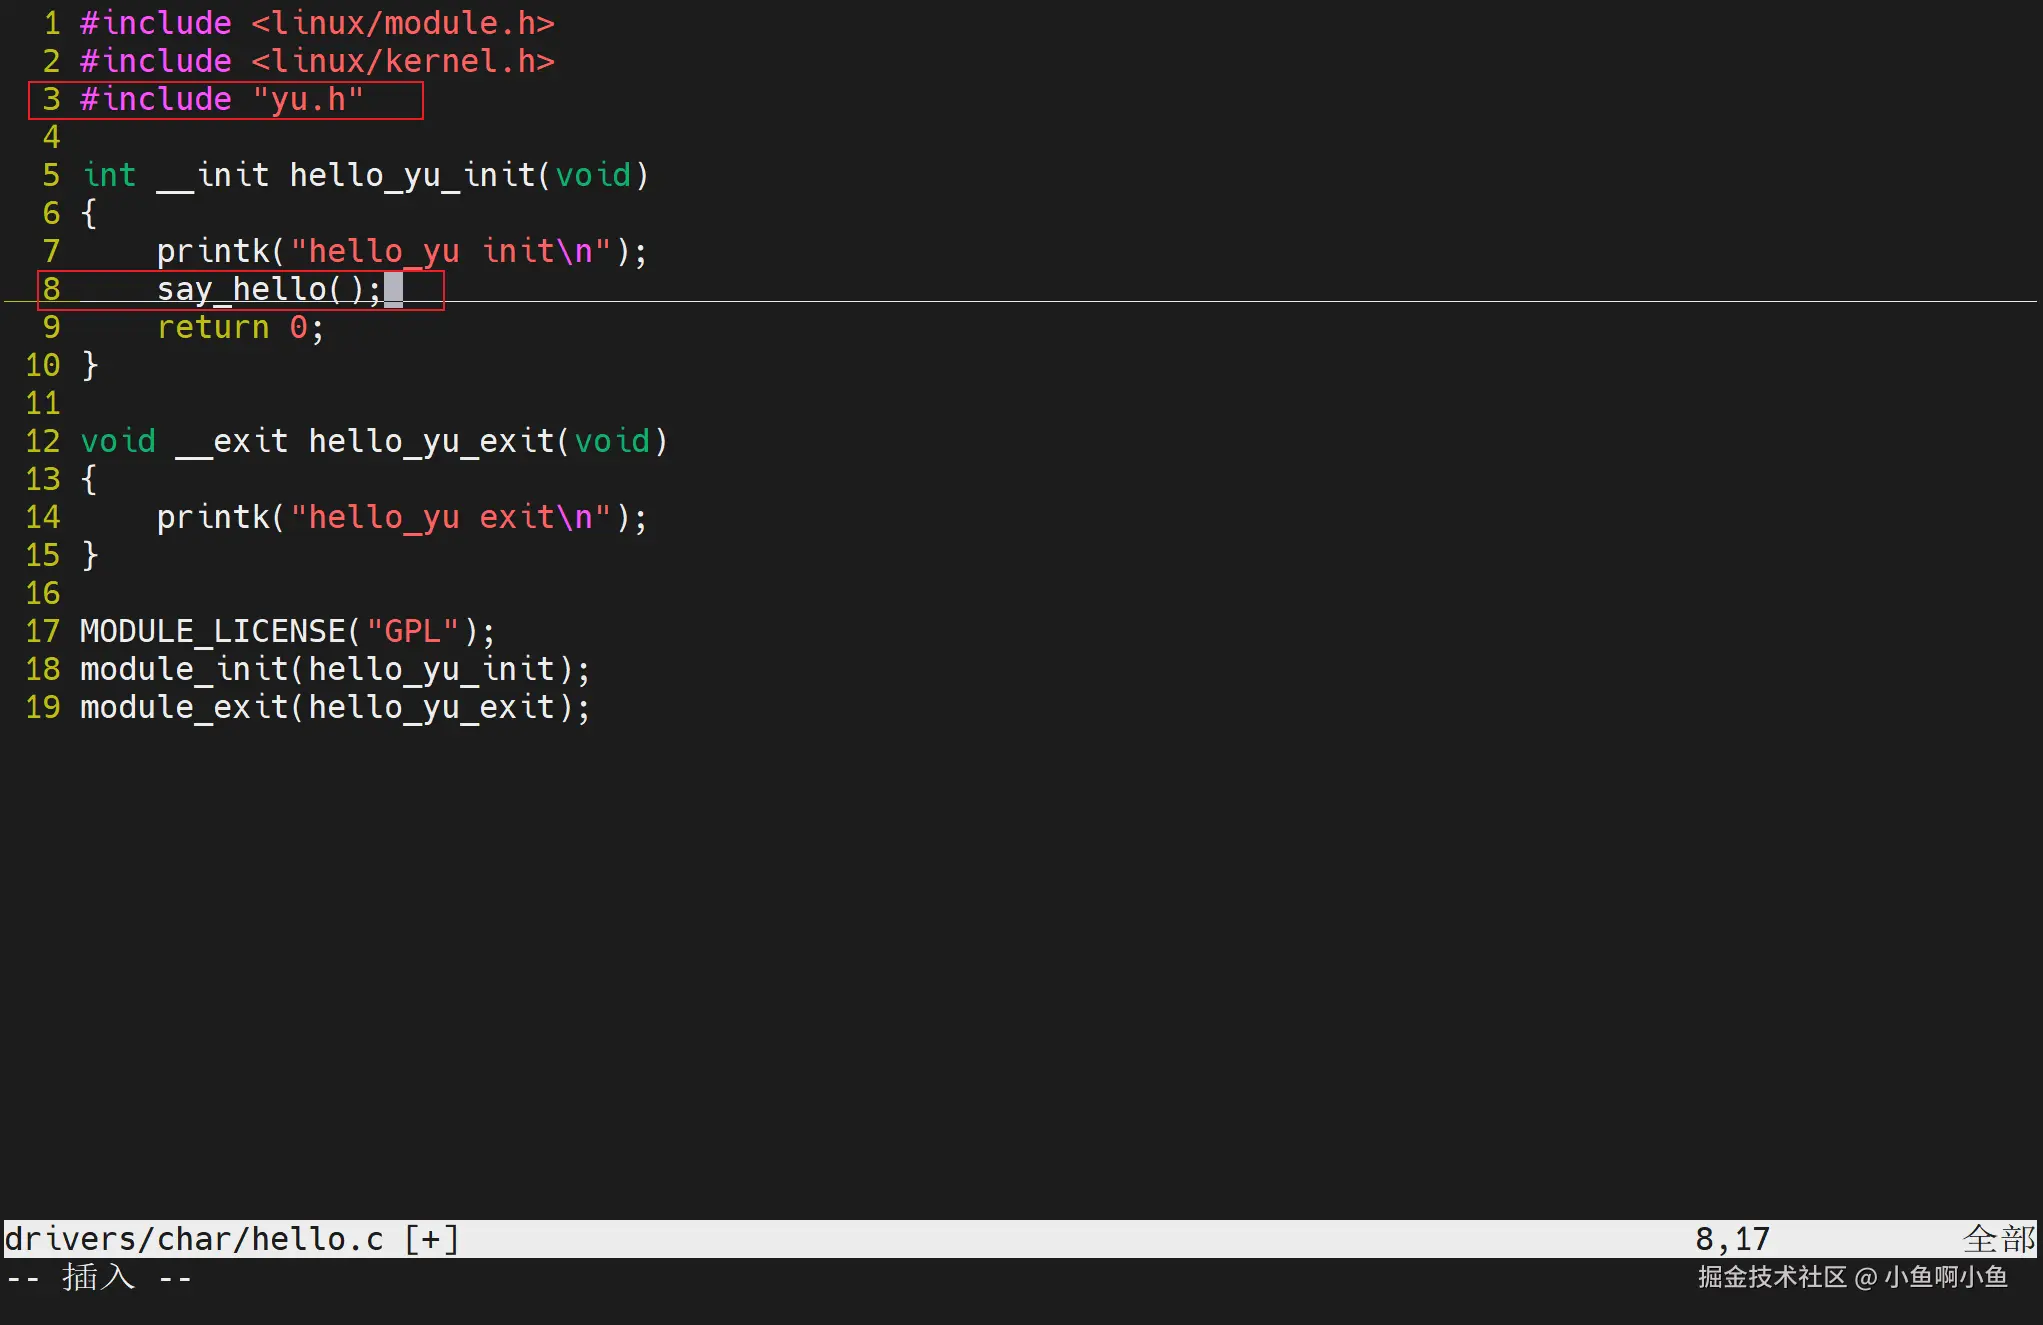Click the "hello_yu exit\n" string
Viewport: 2043px width, 1325px height.
pos(450,518)
